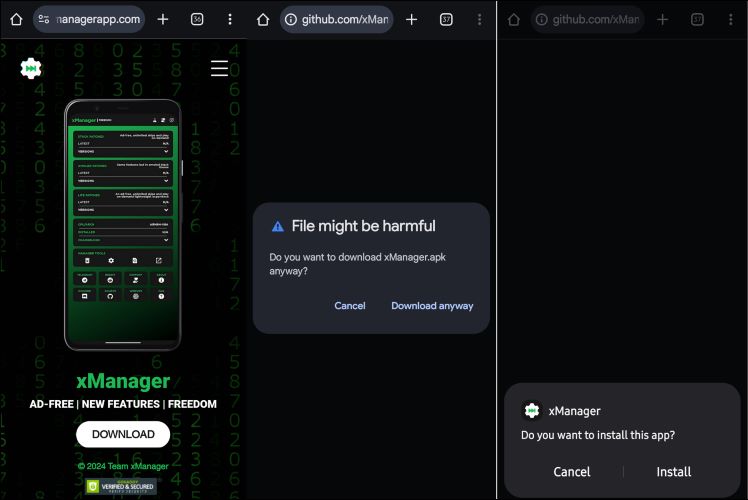Tap the phone mockup preview image

click(123, 225)
